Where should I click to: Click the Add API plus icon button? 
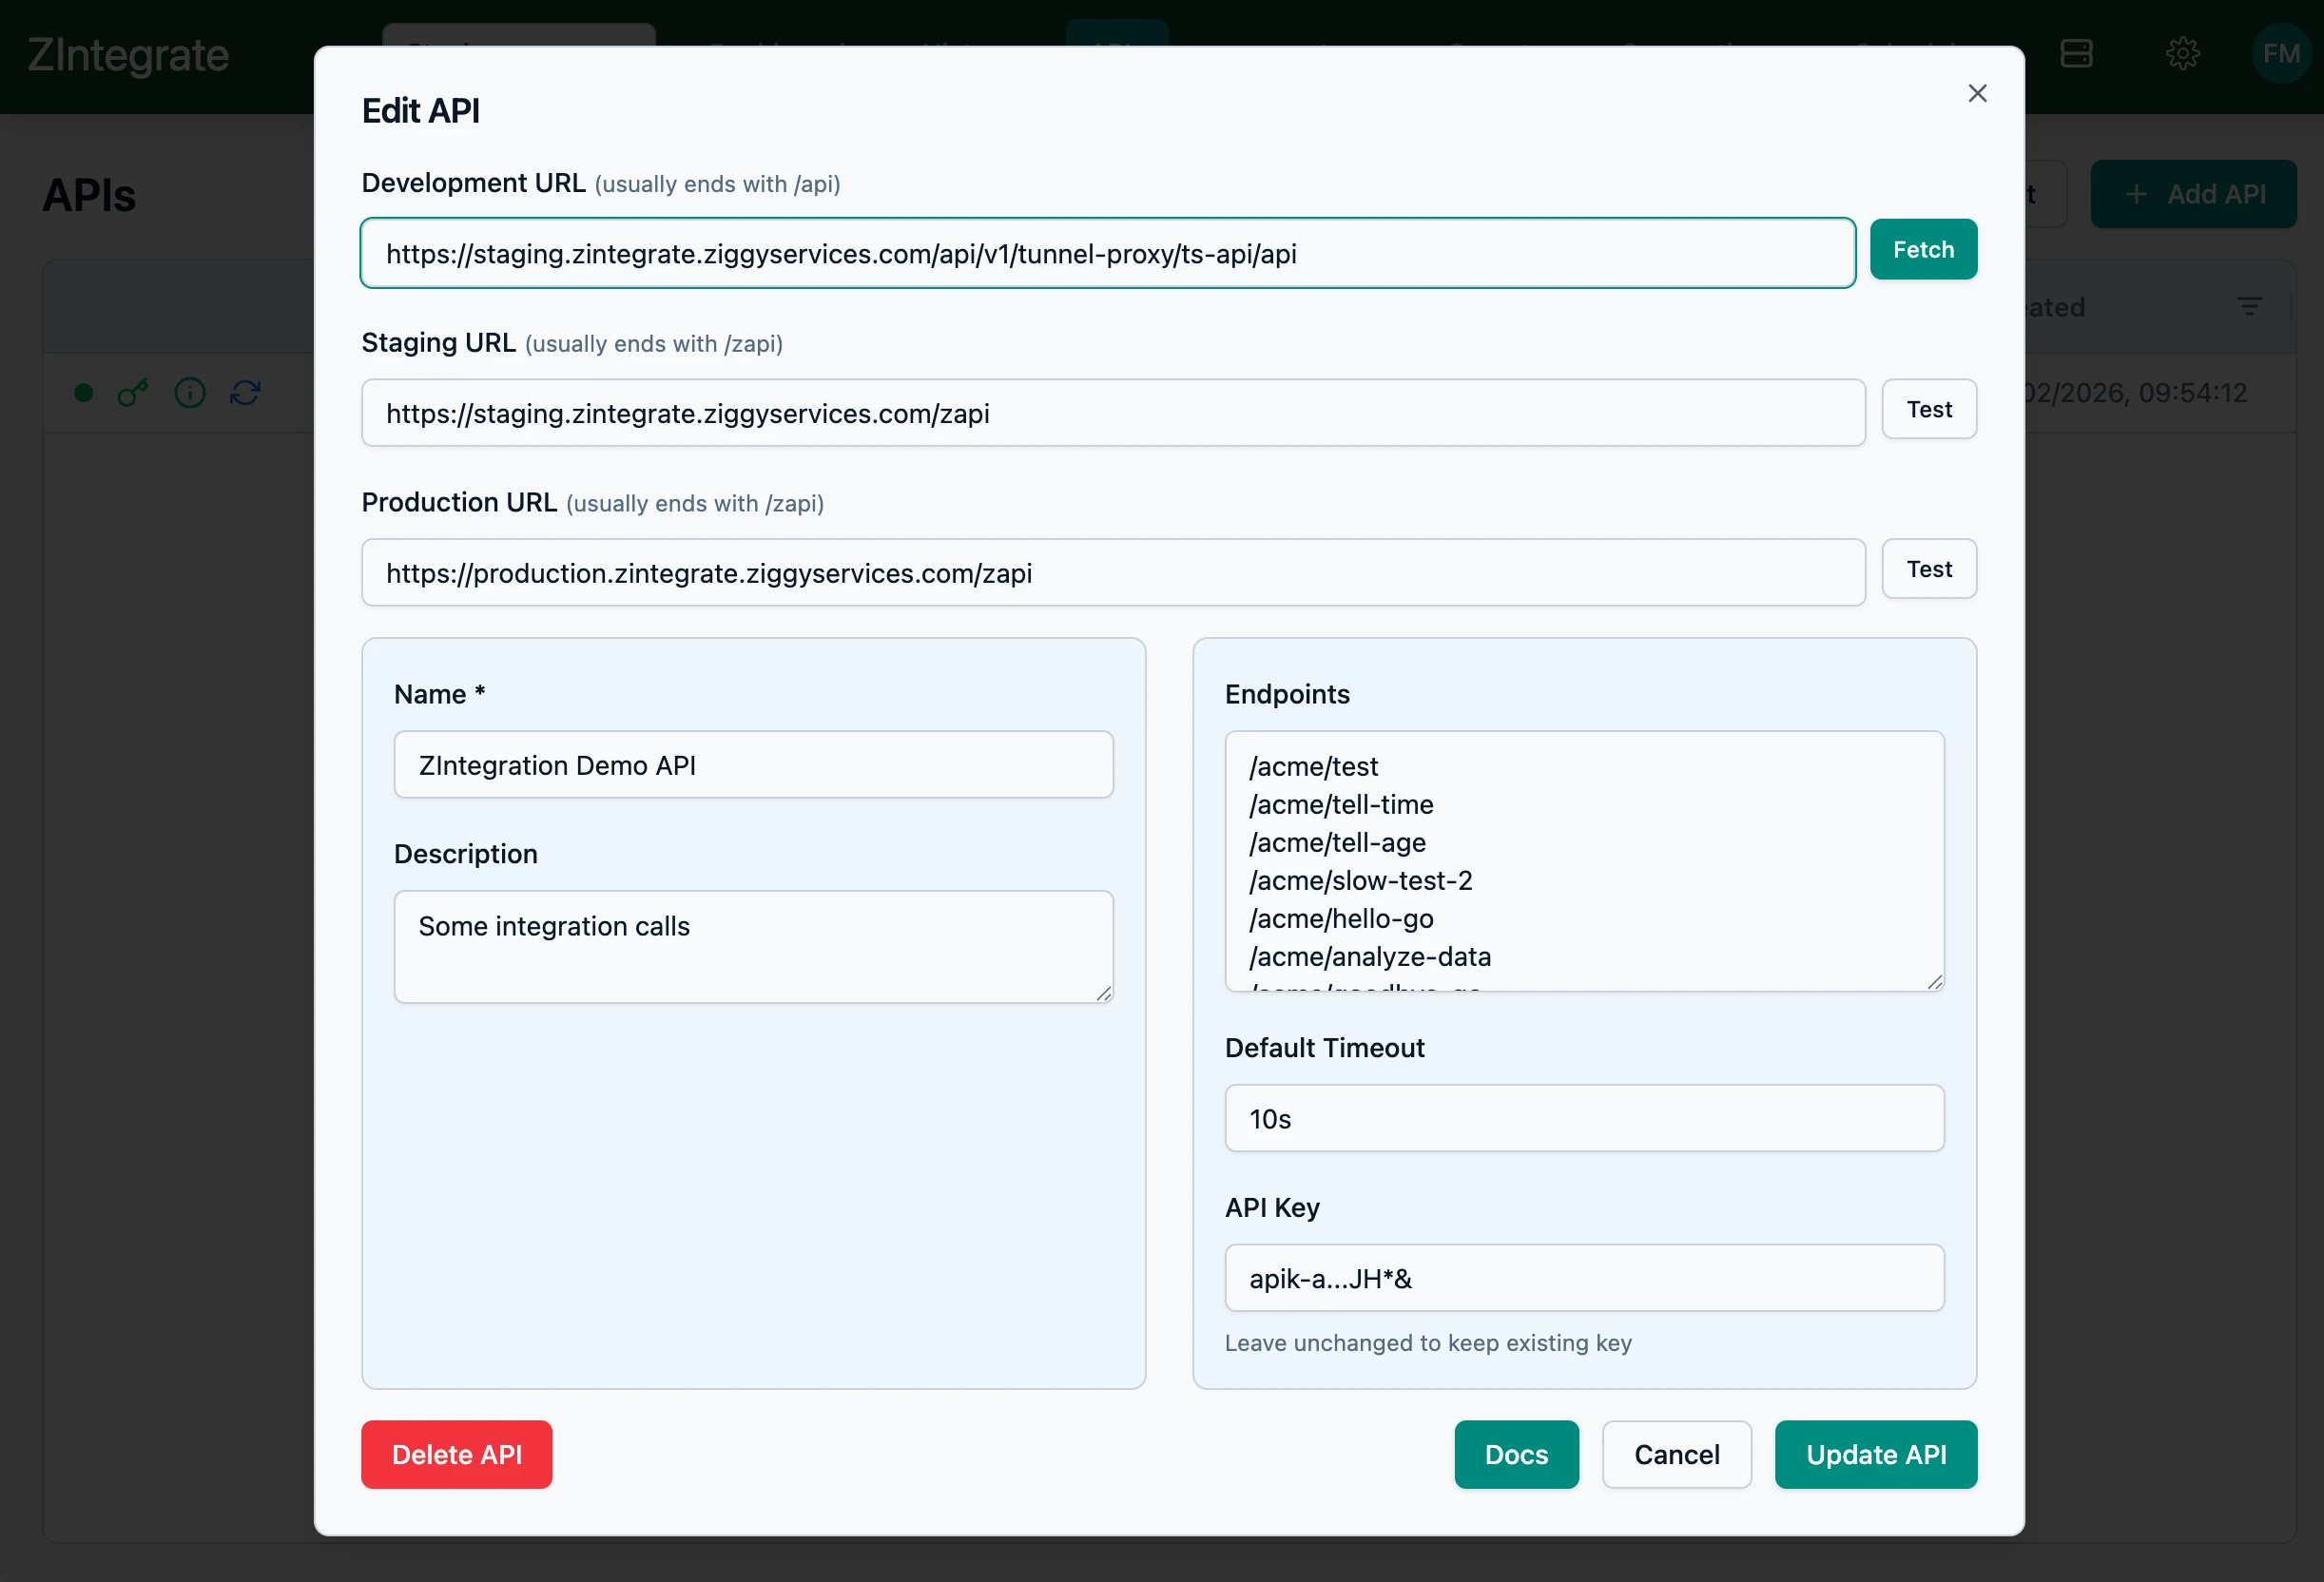pyautogui.click(x=2193, y=193)
